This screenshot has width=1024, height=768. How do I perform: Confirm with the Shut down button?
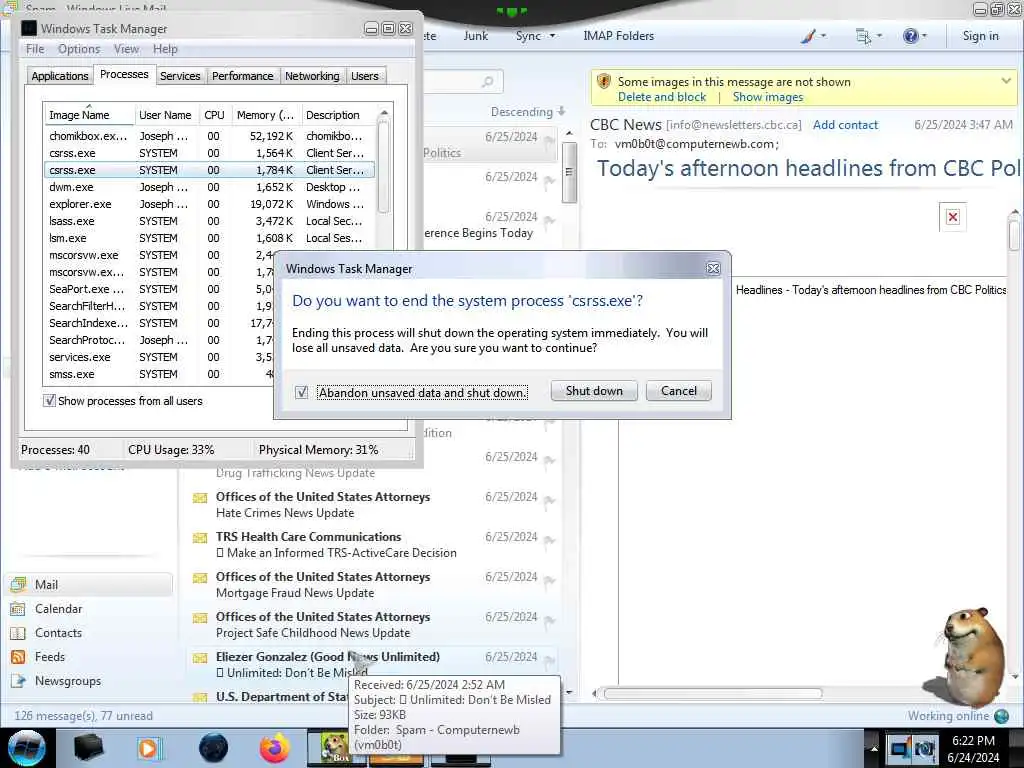tap(594, 391)
